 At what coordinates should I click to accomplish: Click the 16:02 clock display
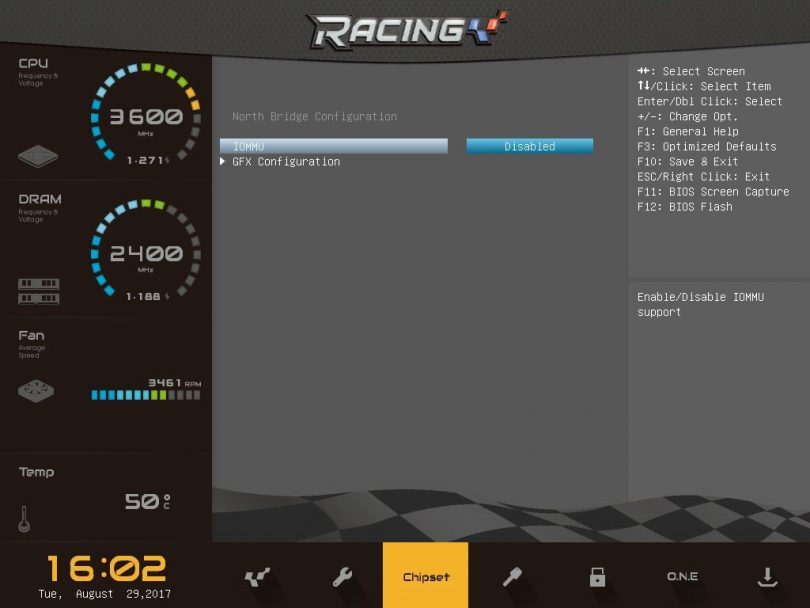point(106,568)
